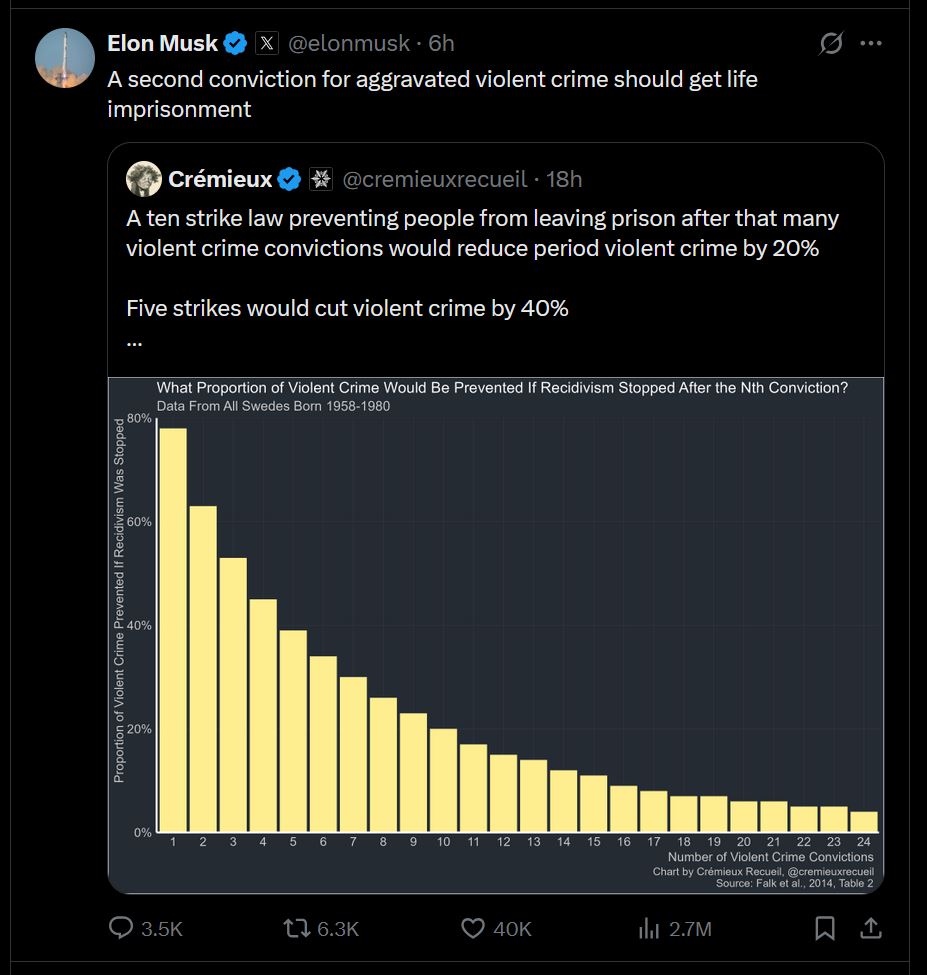927x975 pixels.
Task: Open the three-dot more options menu
Action: (x=870, y=43)
